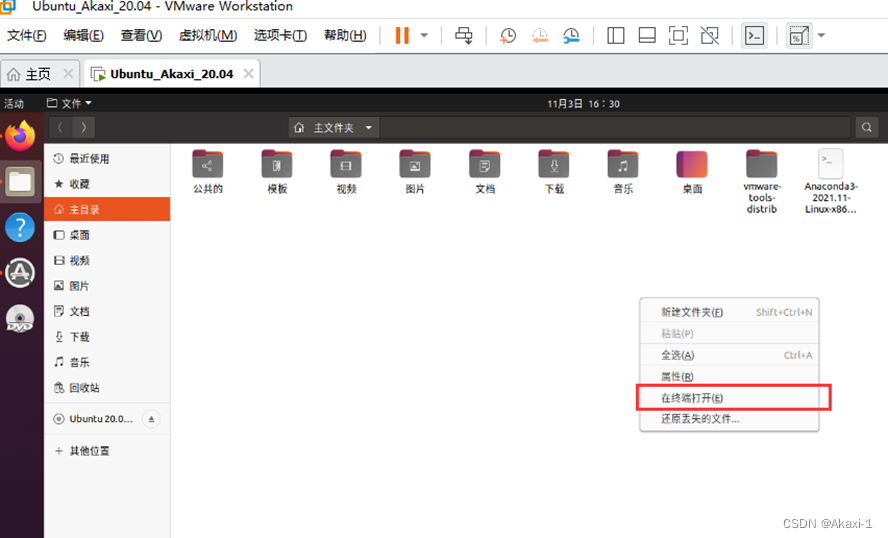Select 视频 in the sidebar
Viewport: 888px width, 538px height.
tap(107, 261)
